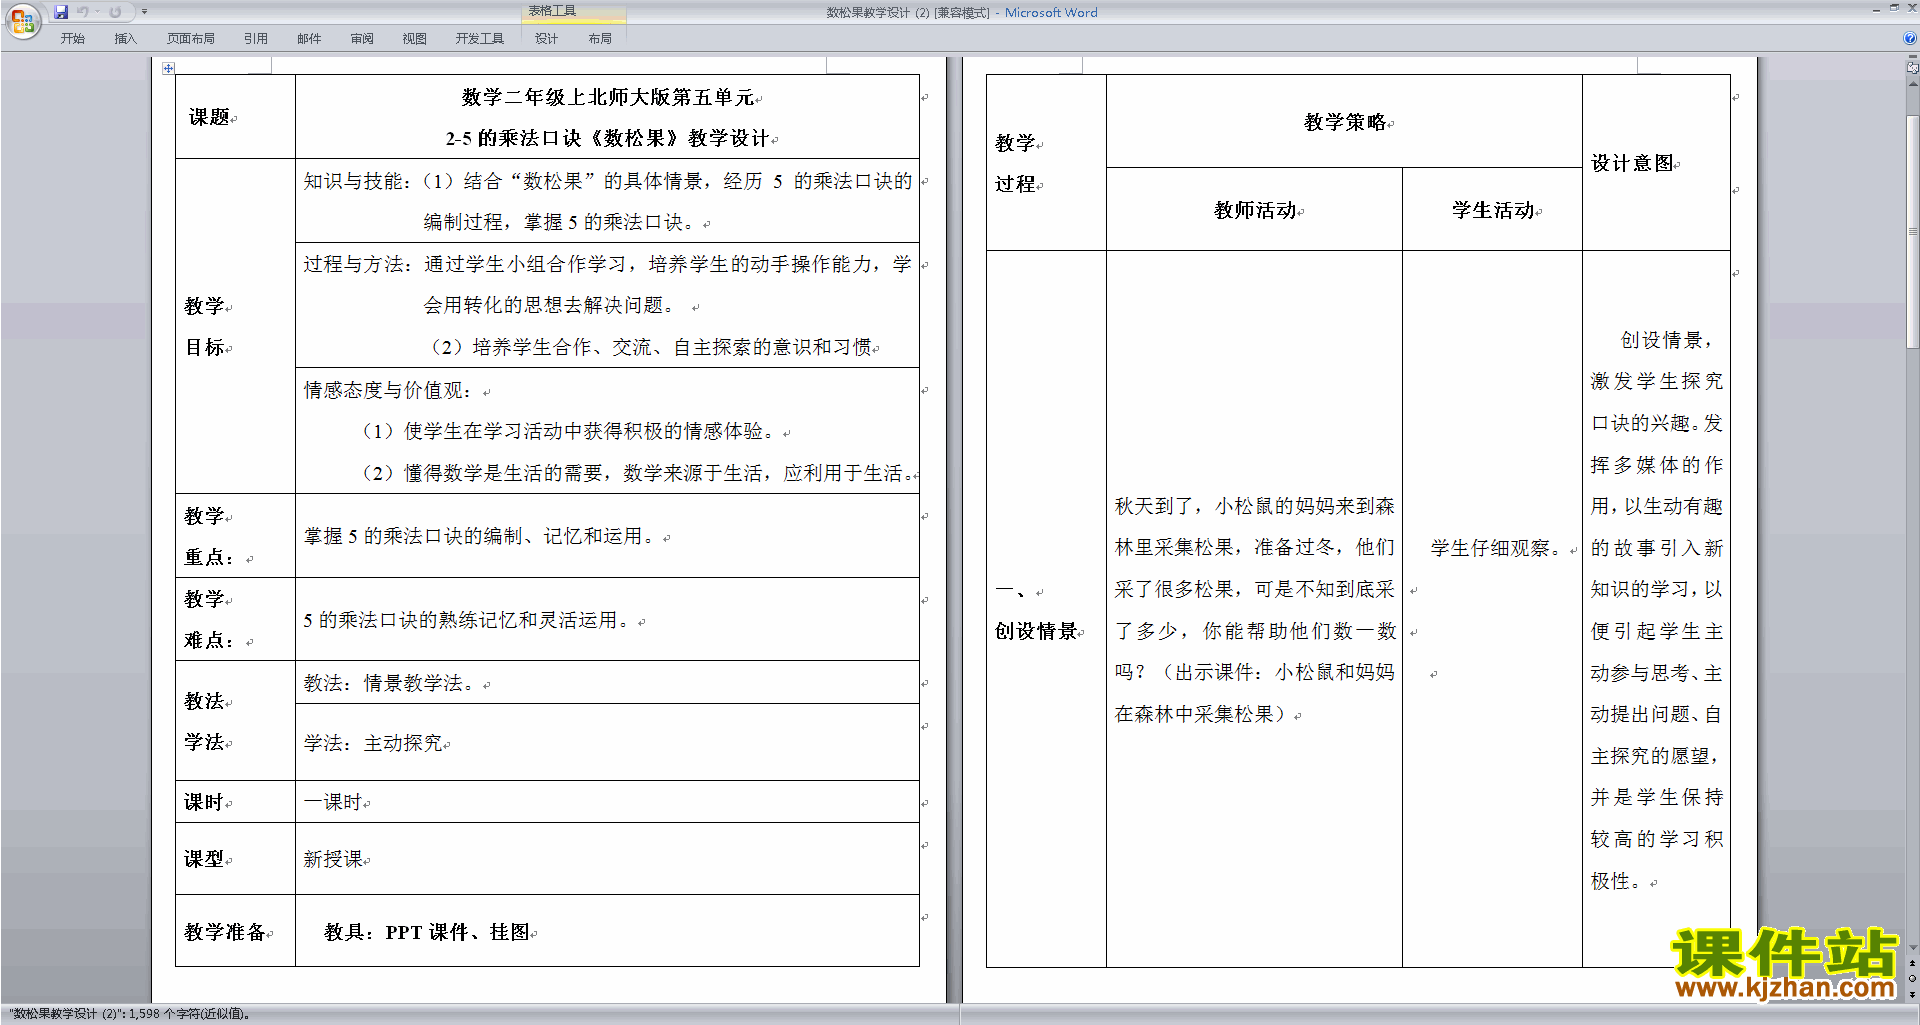Viewport: 1920px width, 1025px height.
Task: Click the 一课时 cell
Action: 607,802
